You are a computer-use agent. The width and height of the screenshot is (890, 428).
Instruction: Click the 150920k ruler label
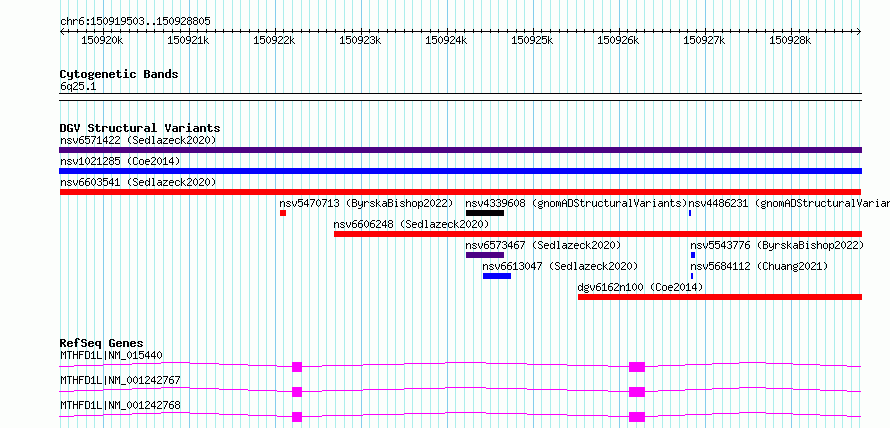[102, 41]
